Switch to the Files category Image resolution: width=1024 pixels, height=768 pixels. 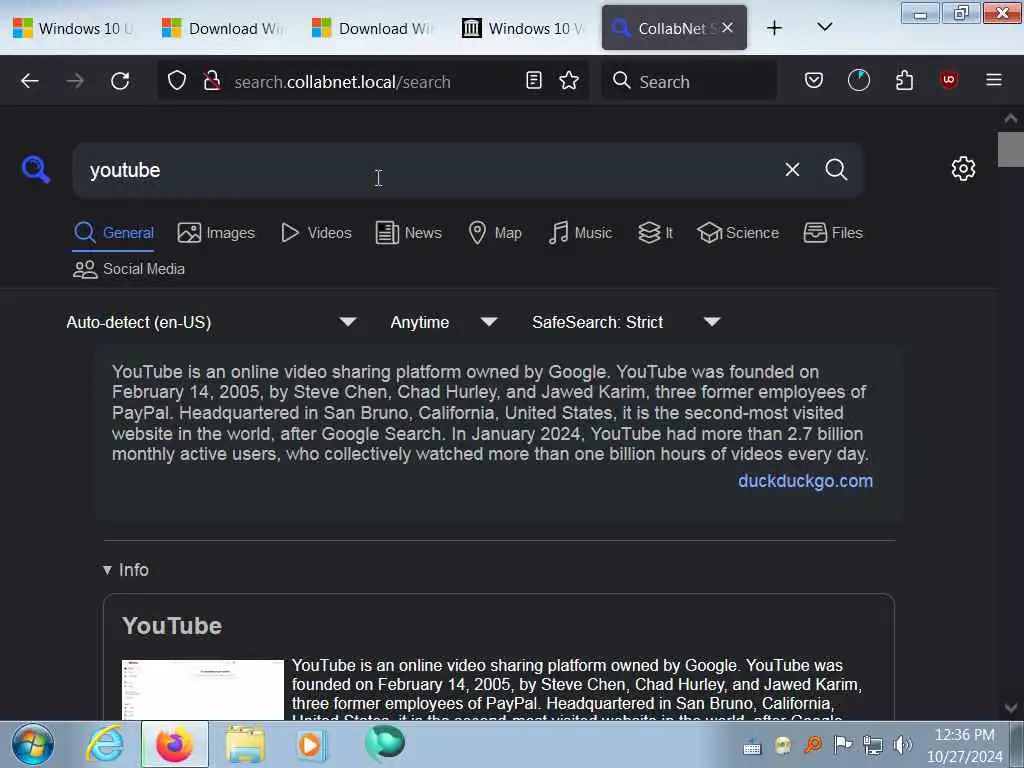[x=833, y=233]
